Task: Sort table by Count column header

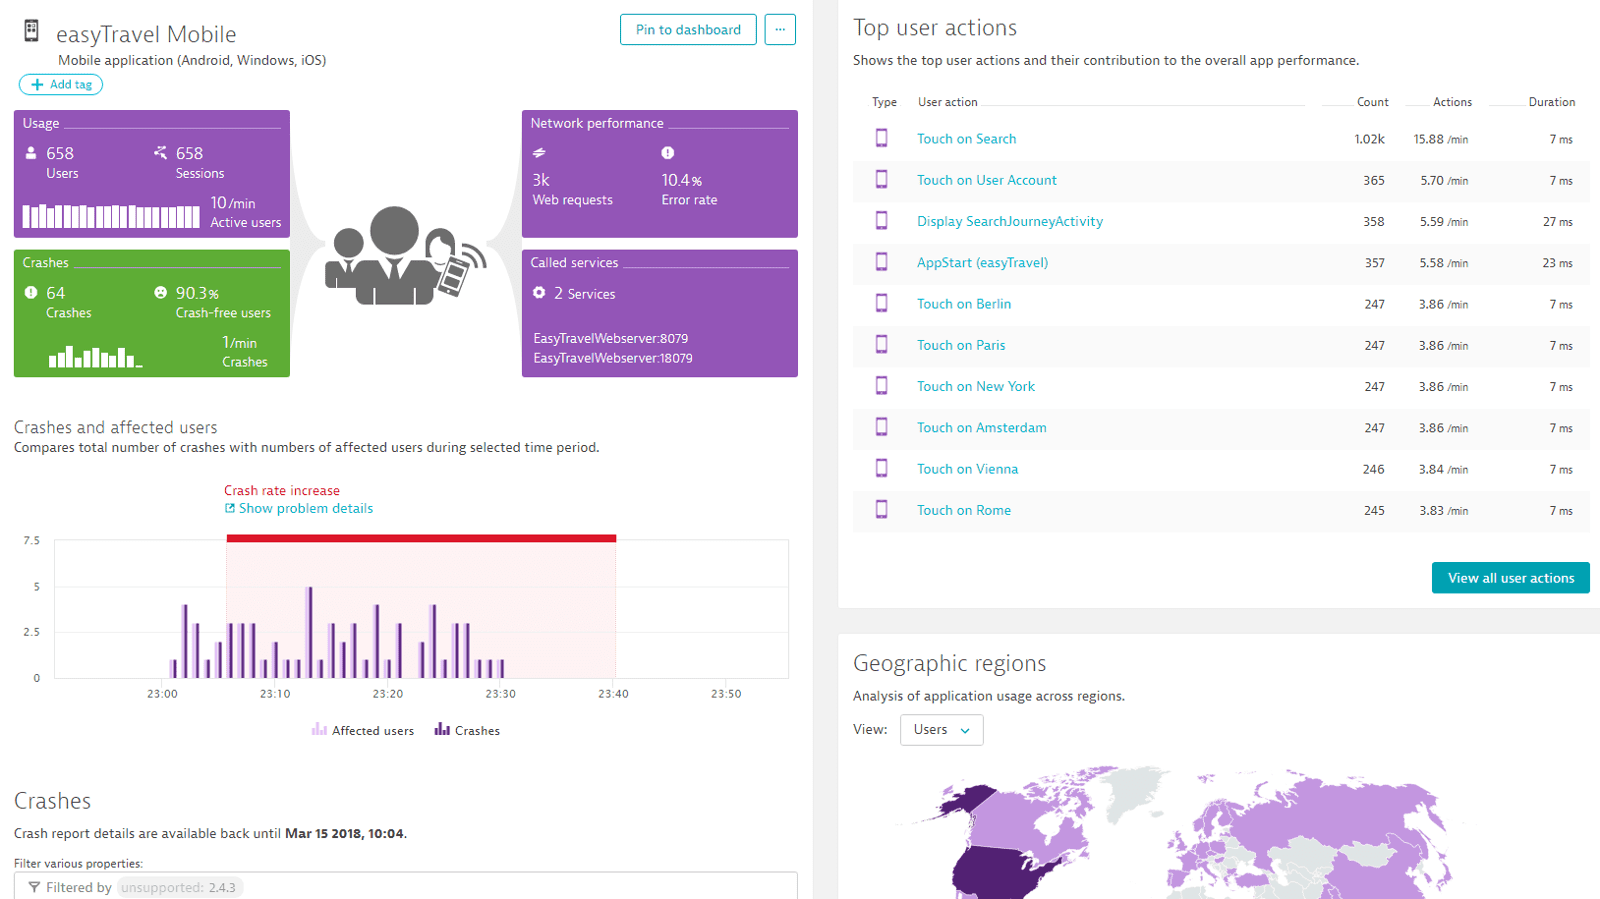Action: [1372, 102]
